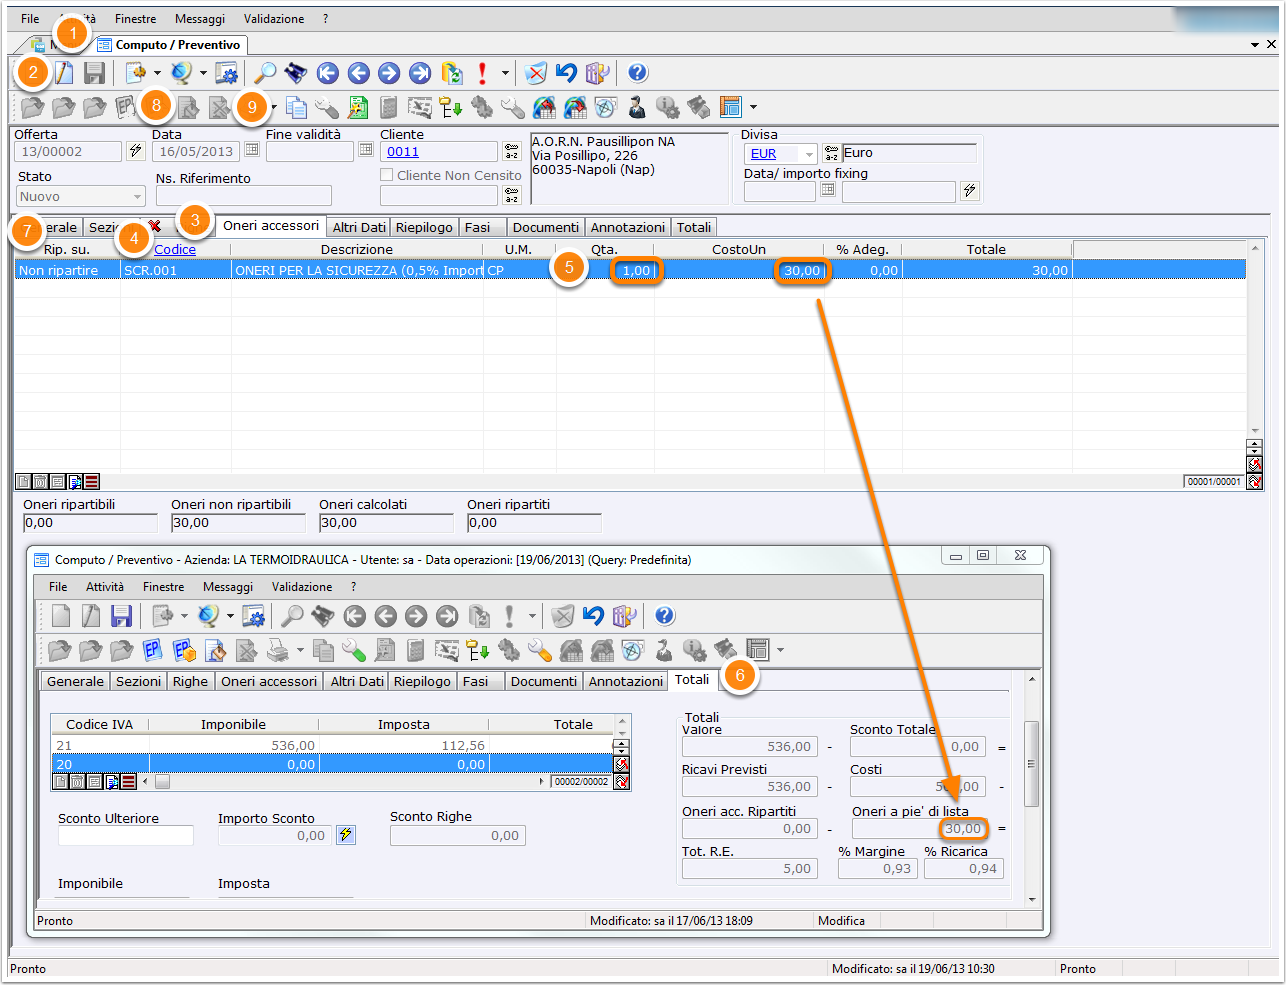Viewport: 1286px width, 985px height.
Task: Select the SCR.001 row in oneri table
Action: tap(630, 271)
